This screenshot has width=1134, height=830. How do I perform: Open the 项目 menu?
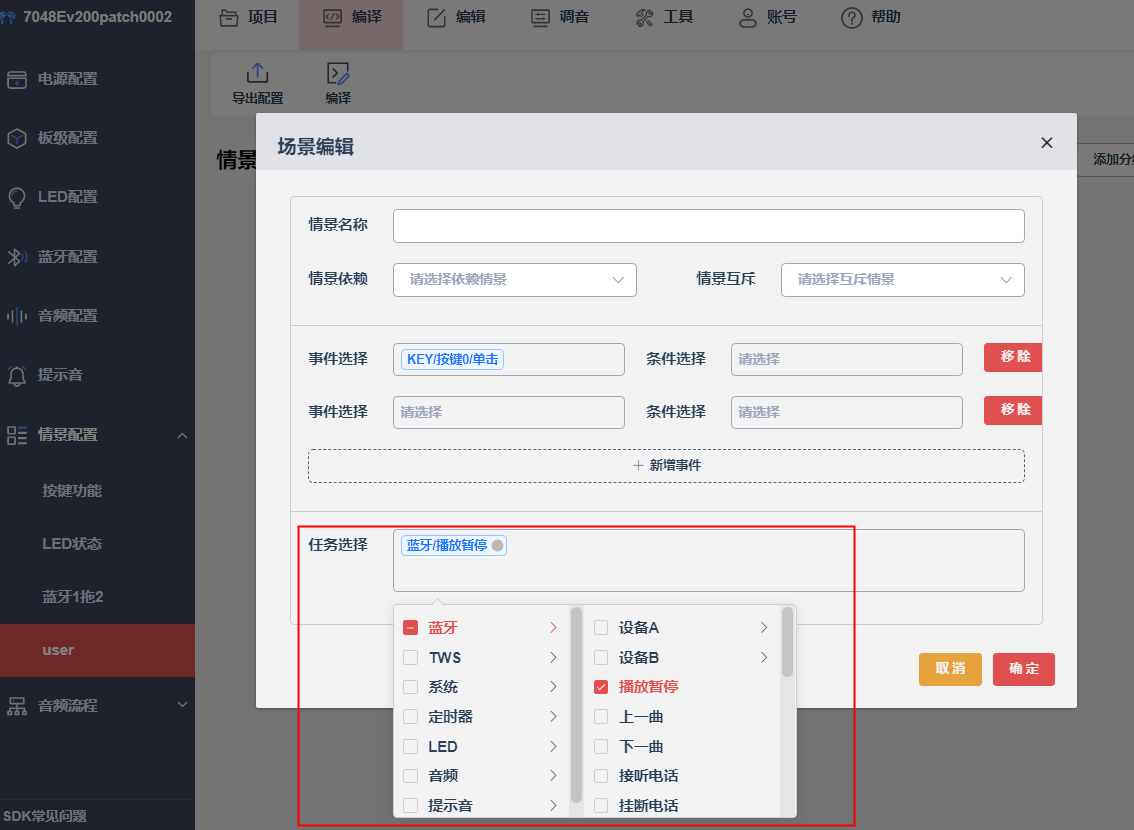(248, 17)
